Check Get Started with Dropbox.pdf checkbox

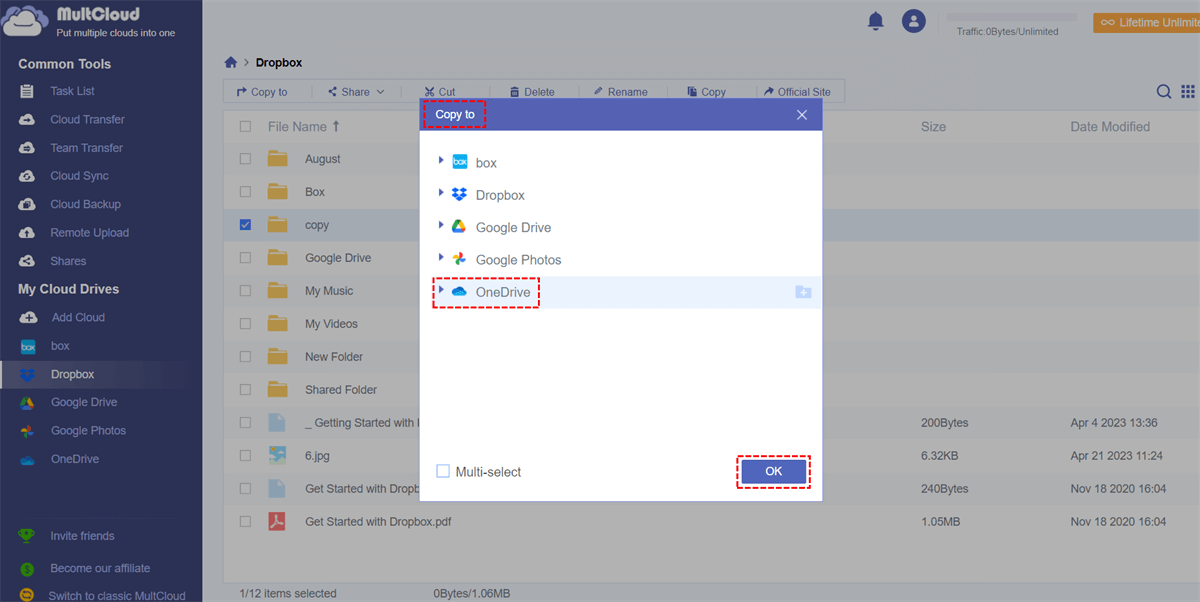tap(245, 522)
